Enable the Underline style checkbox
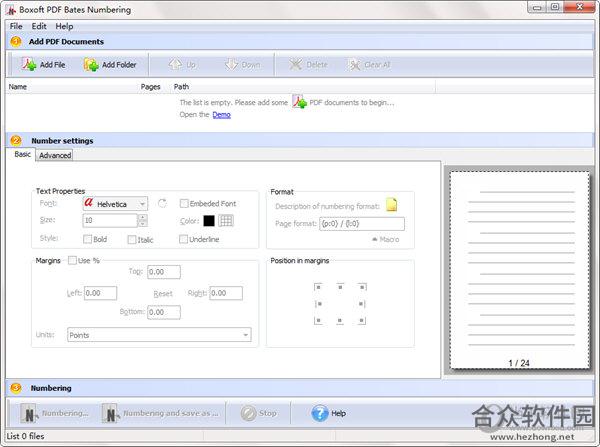This screenshot has width=600, height=447. [x=183, y=239]
